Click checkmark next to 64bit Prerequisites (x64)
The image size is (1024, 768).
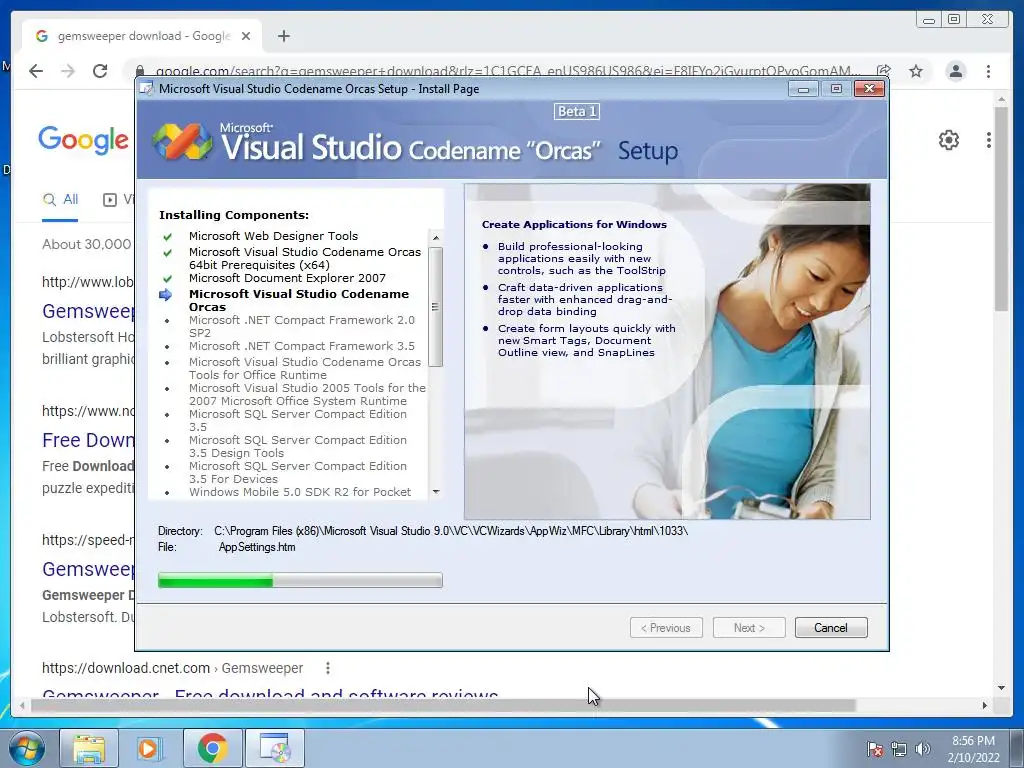(x=168, y=252)
